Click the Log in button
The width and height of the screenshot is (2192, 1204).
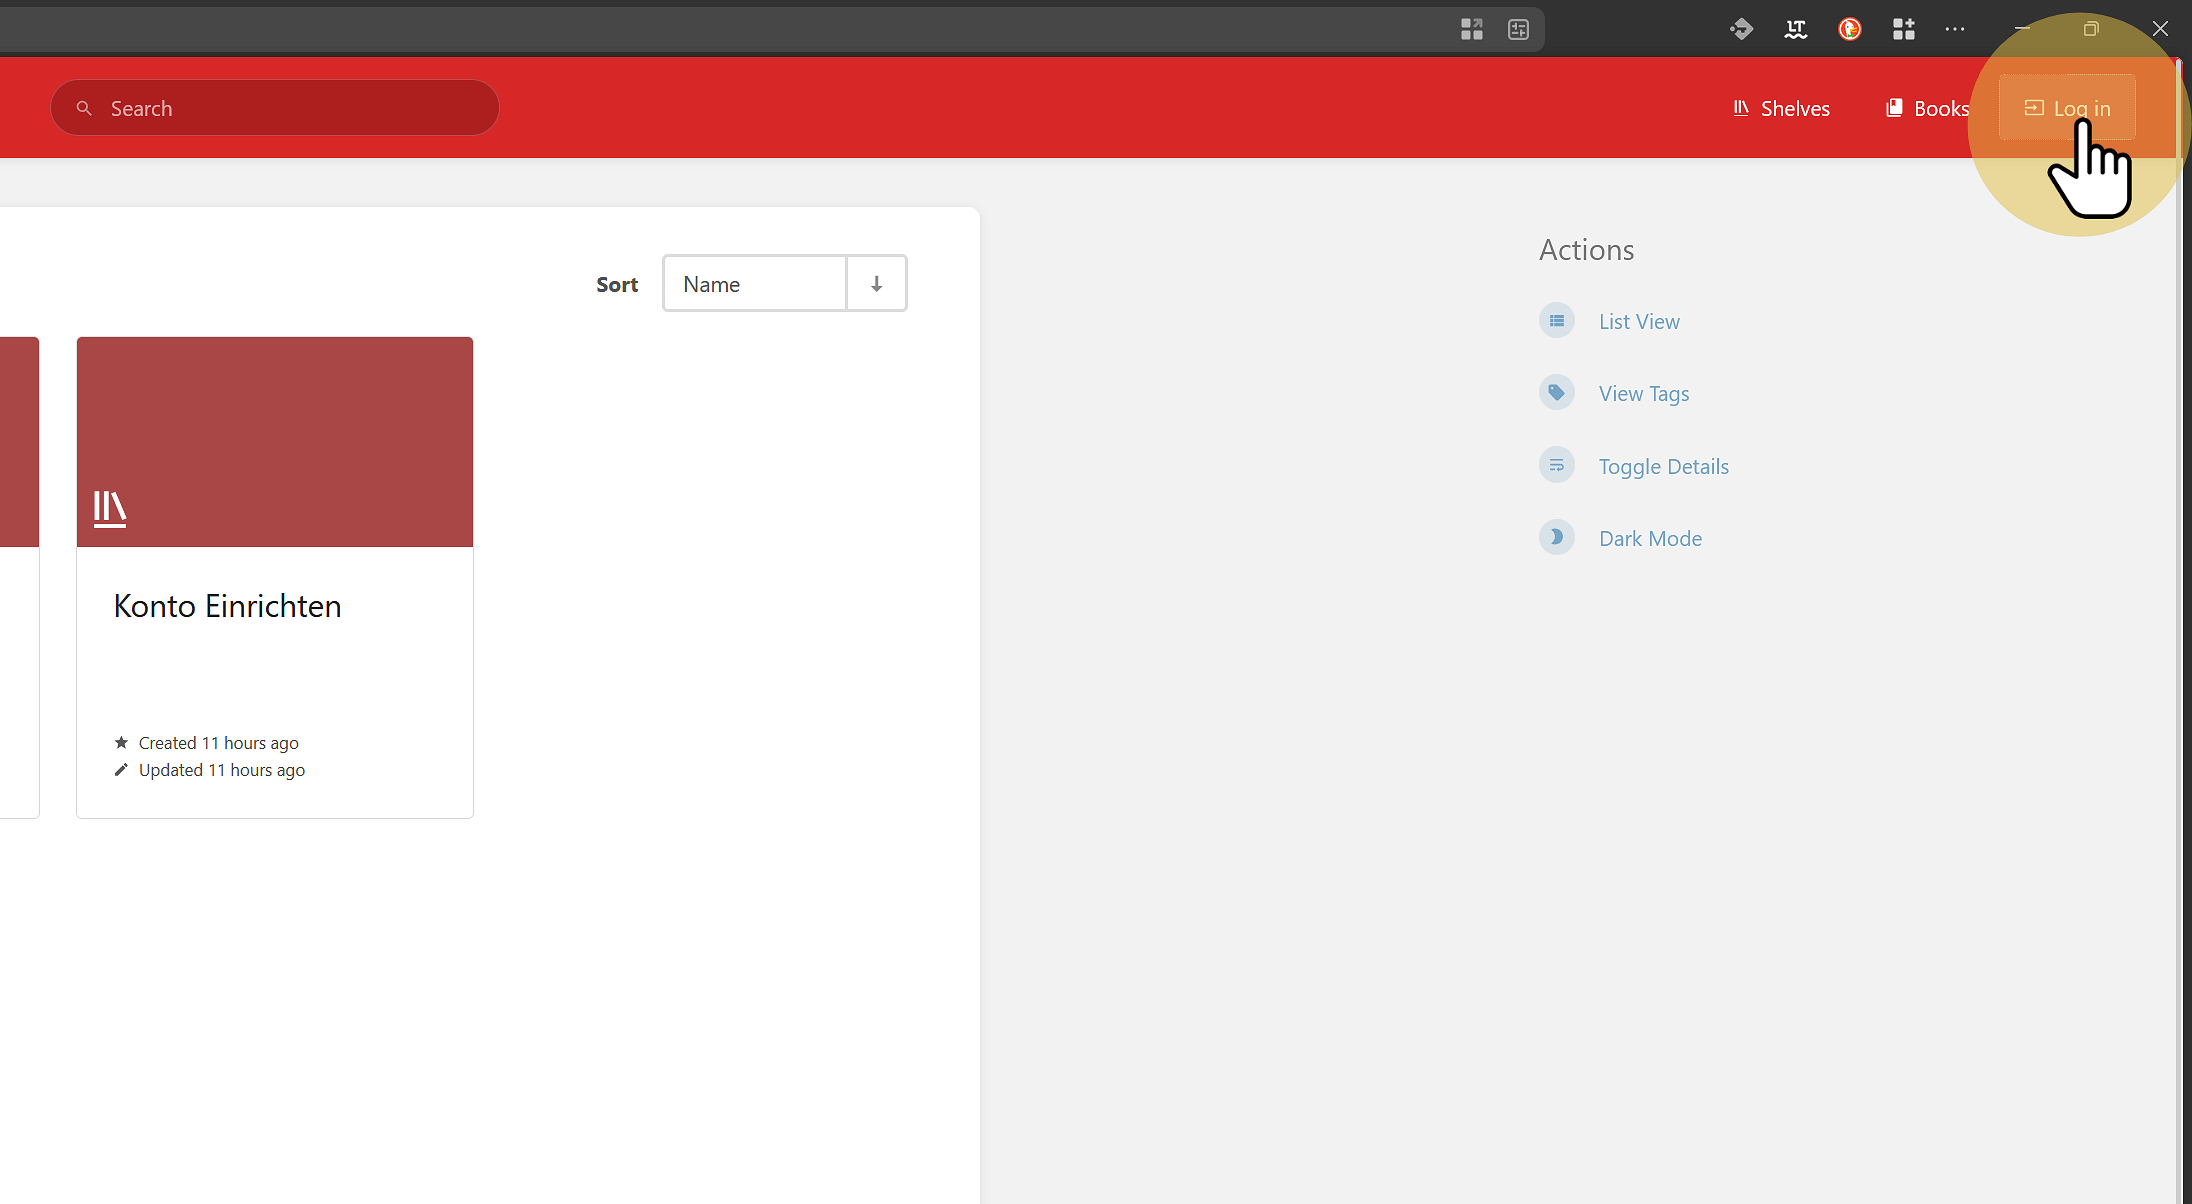pyautogui.click(x=2067, y=108)
